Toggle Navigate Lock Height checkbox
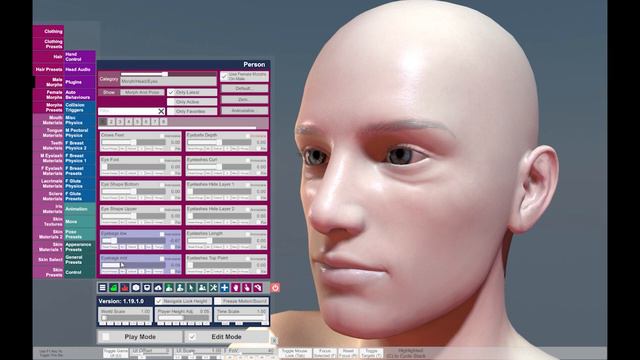Screen dimensions: 640x360 point(159,301)
